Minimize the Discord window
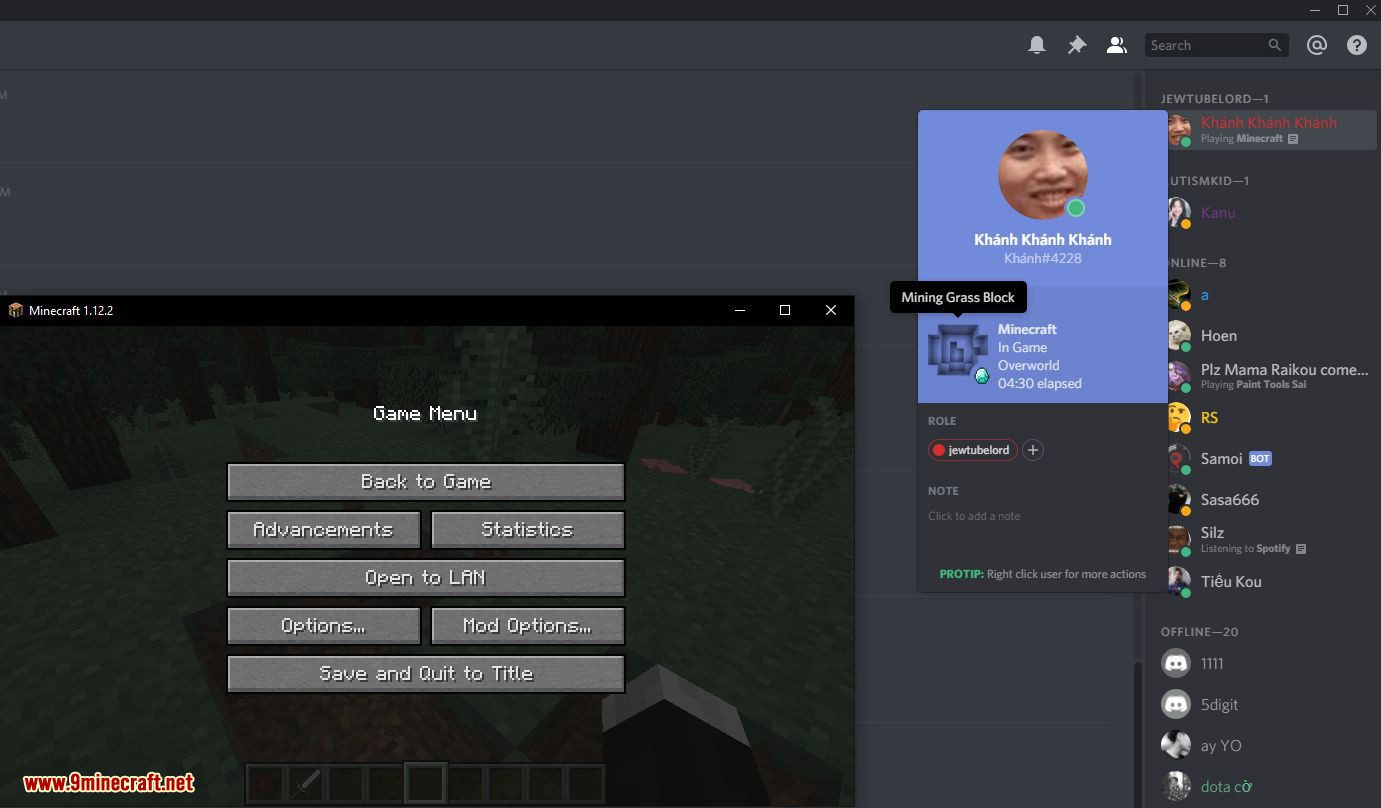This screenshot has width=1381, height=808. pyautogui.click(x=1313, y=10)
